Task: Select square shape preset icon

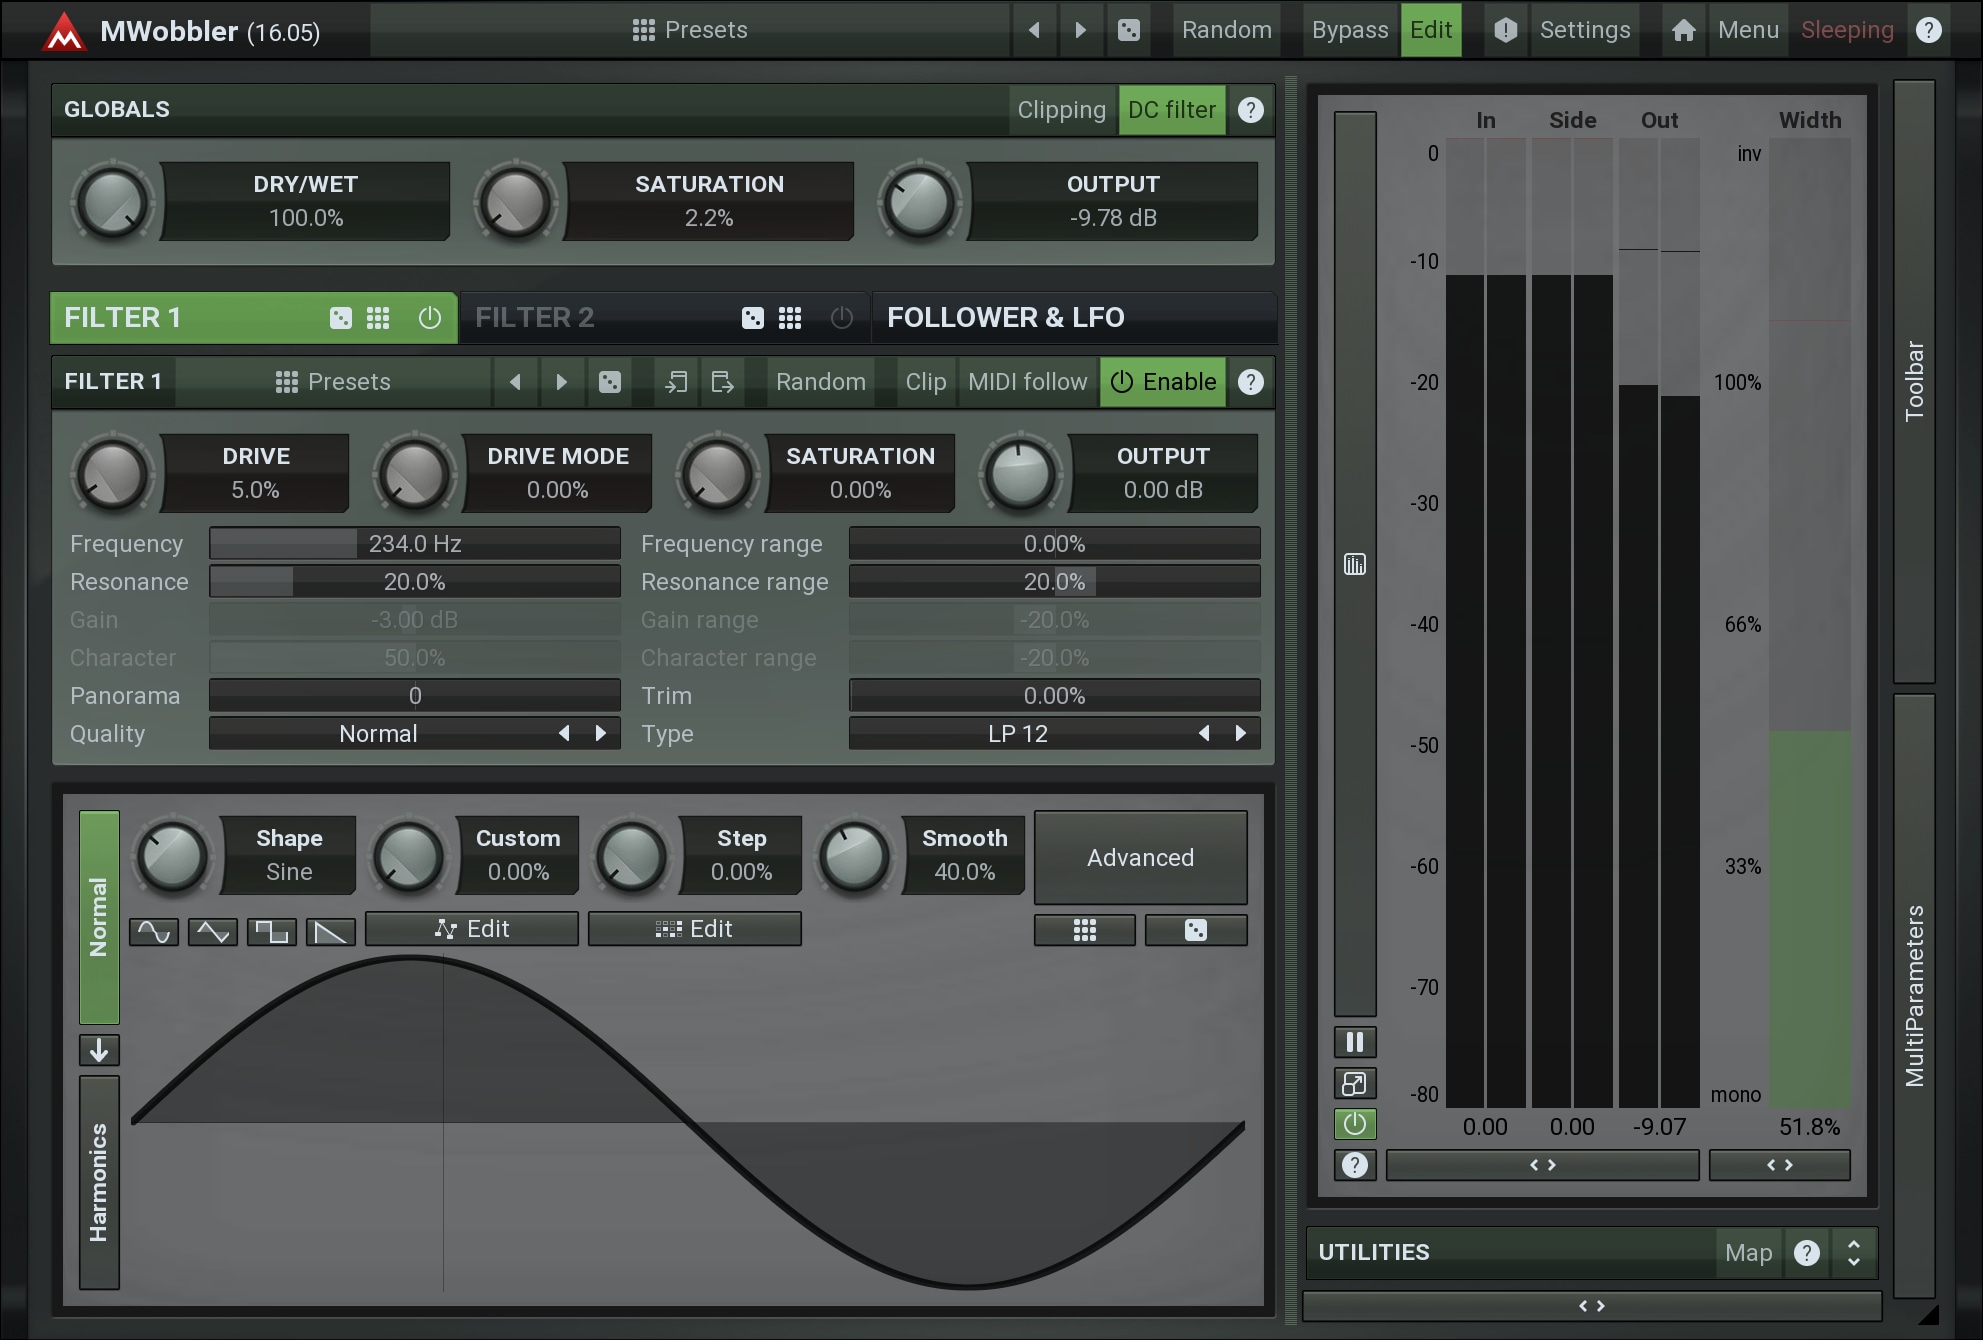Action: (272, 932)
